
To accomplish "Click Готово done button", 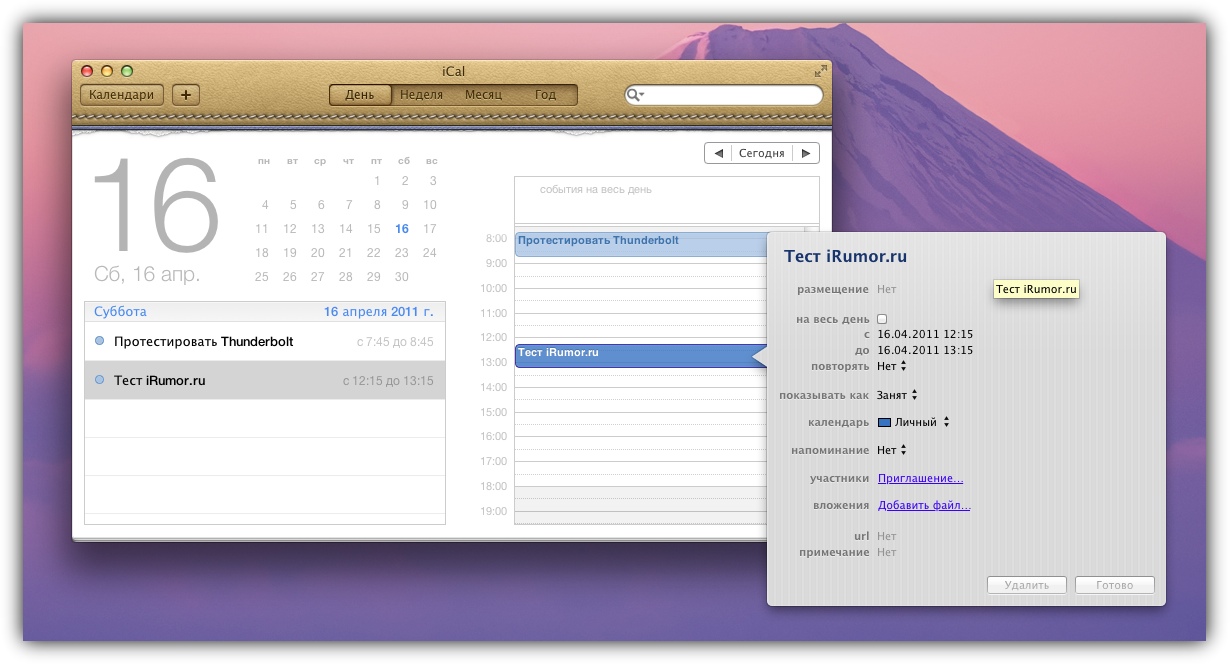I will point(1115,585).
